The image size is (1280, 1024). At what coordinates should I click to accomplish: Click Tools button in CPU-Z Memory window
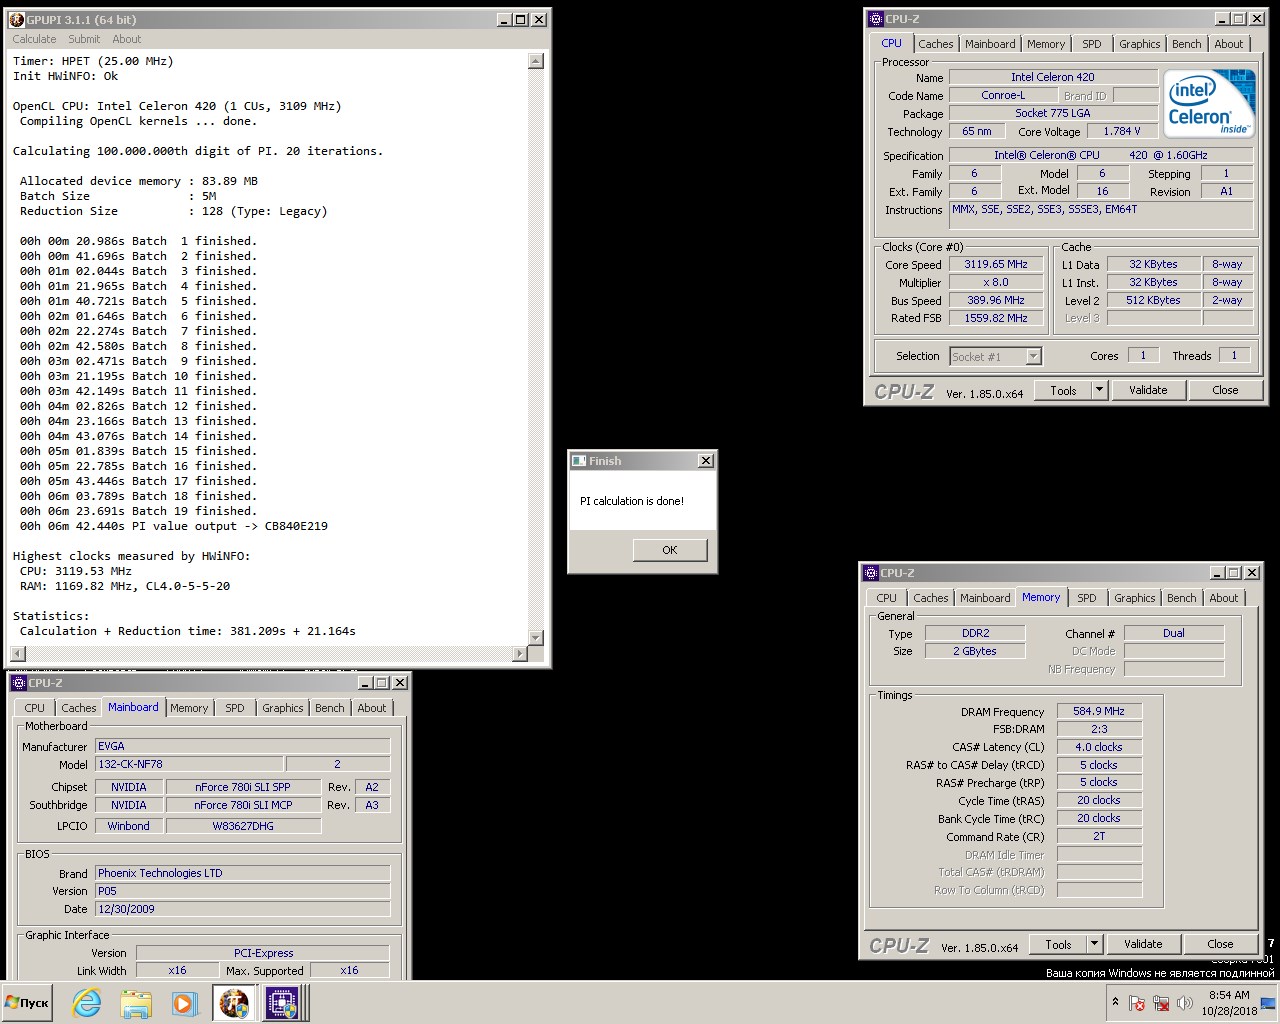coord(1058,944)
